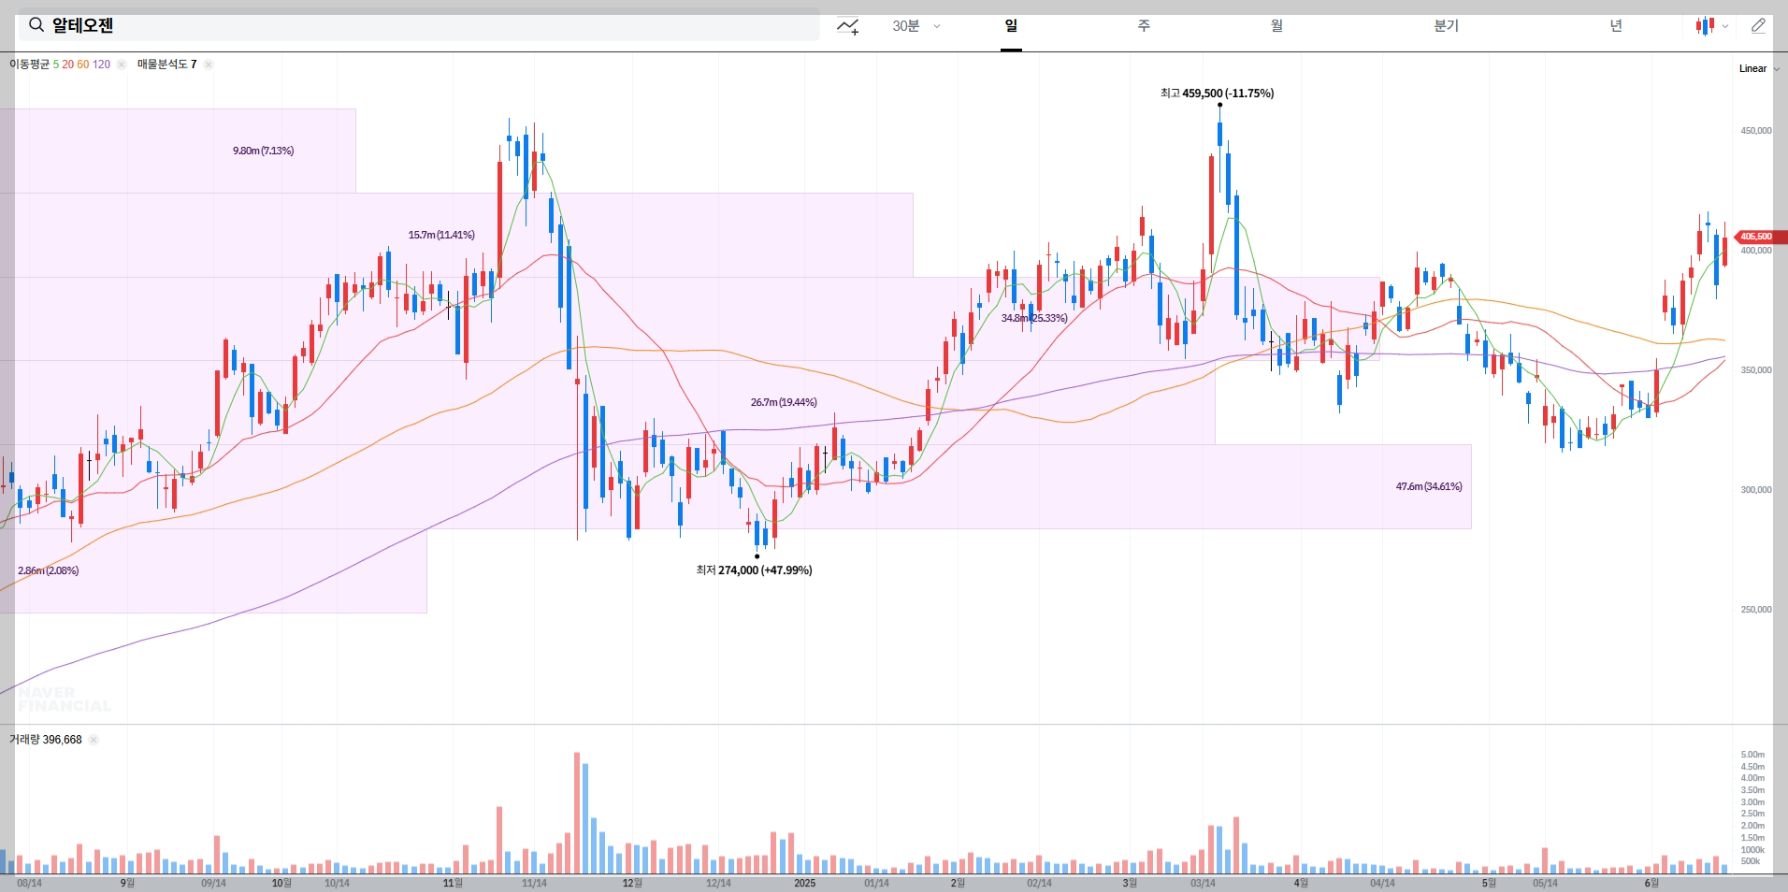The width and height of the screenshot is (1788, 892).
Task: Click the 9.80m (7.13%) volume profile label
Action: [x=263, y=151]
